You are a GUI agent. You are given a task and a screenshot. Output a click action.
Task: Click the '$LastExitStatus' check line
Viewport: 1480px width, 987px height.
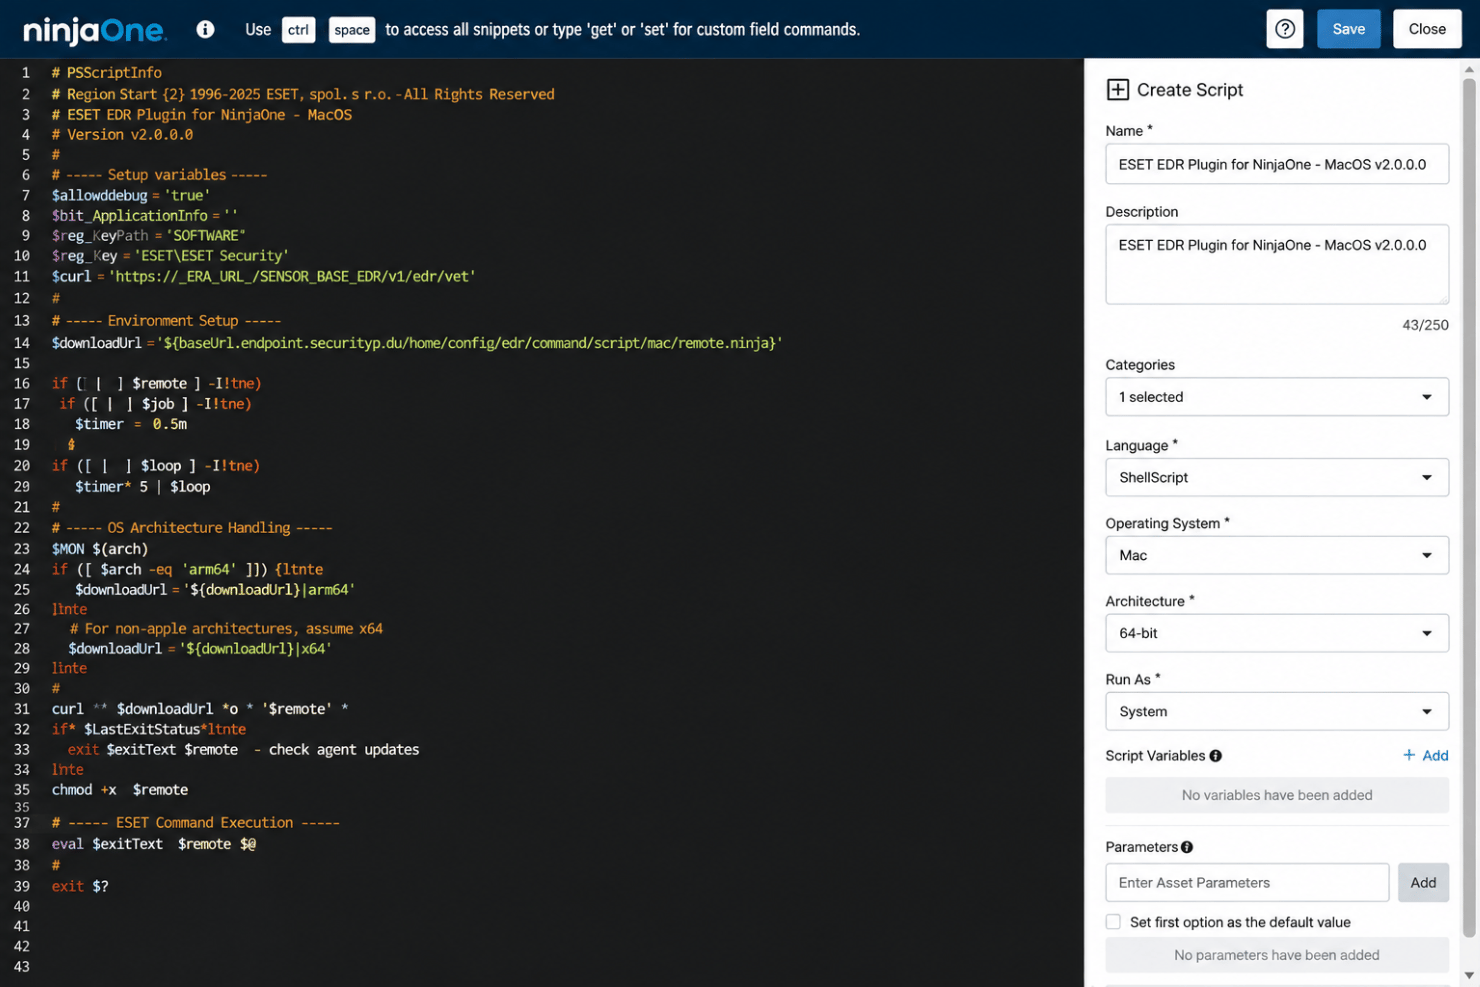click(x=149, y=730)
